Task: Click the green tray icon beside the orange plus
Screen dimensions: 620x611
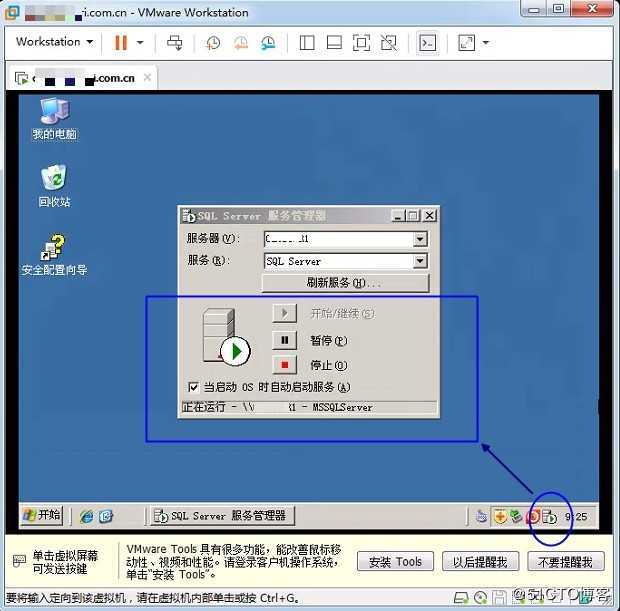Action: (x=516, y=516)
